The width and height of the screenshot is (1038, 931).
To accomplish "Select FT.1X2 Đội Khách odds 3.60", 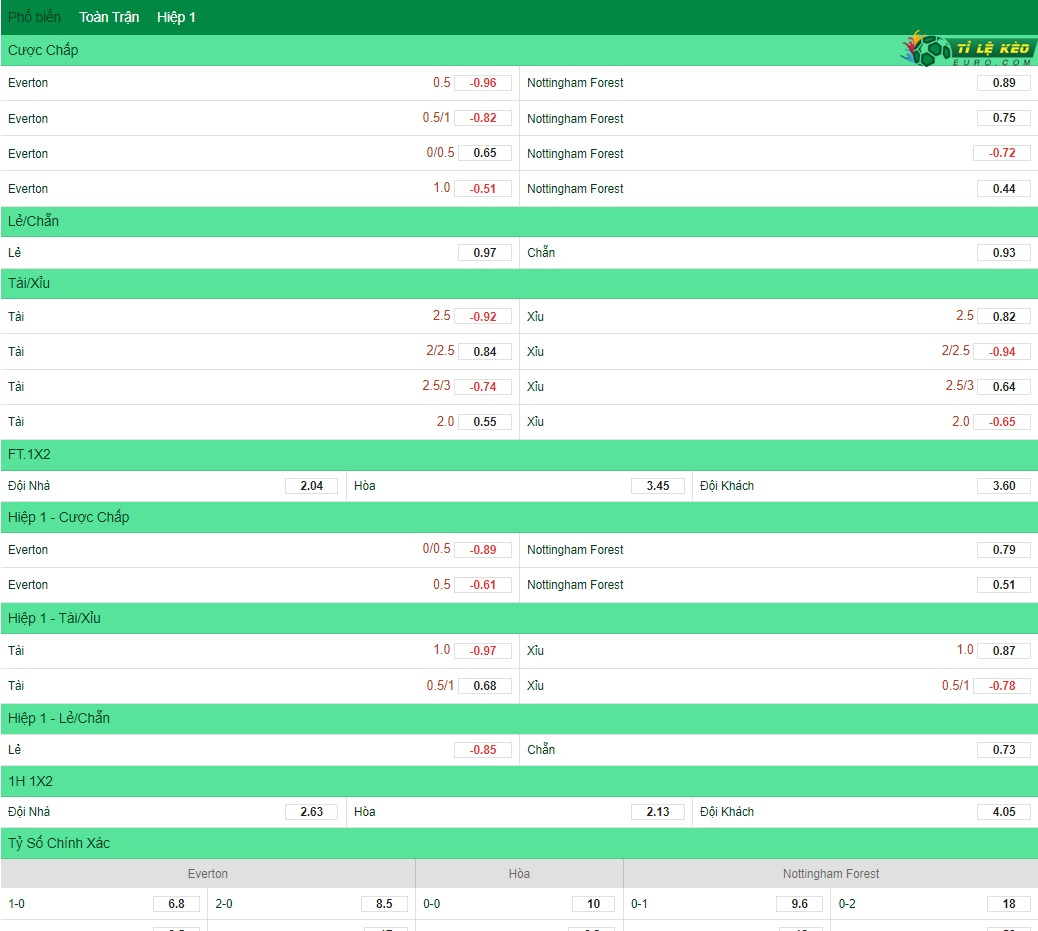I will pyautogui.click(x=1004, y=486).
